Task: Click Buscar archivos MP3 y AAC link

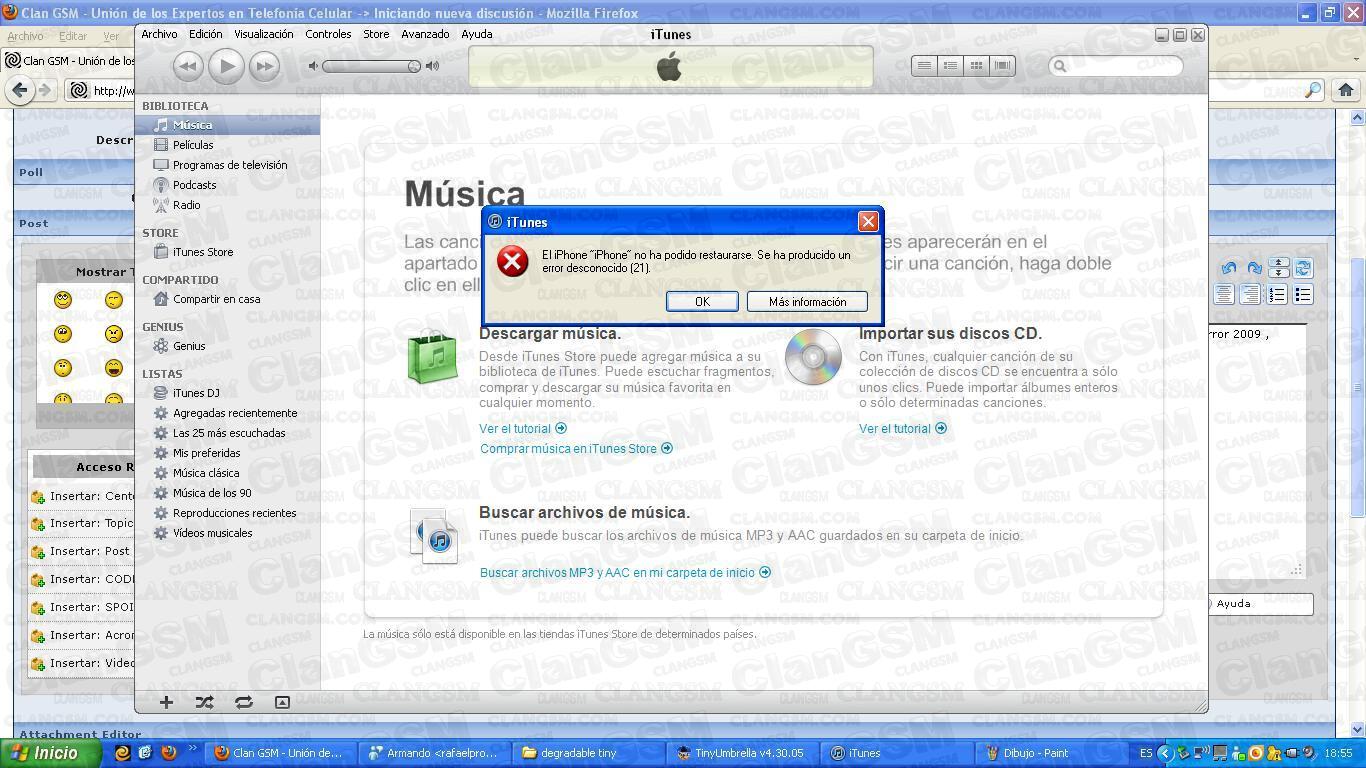Action: [x=625, y=572]
